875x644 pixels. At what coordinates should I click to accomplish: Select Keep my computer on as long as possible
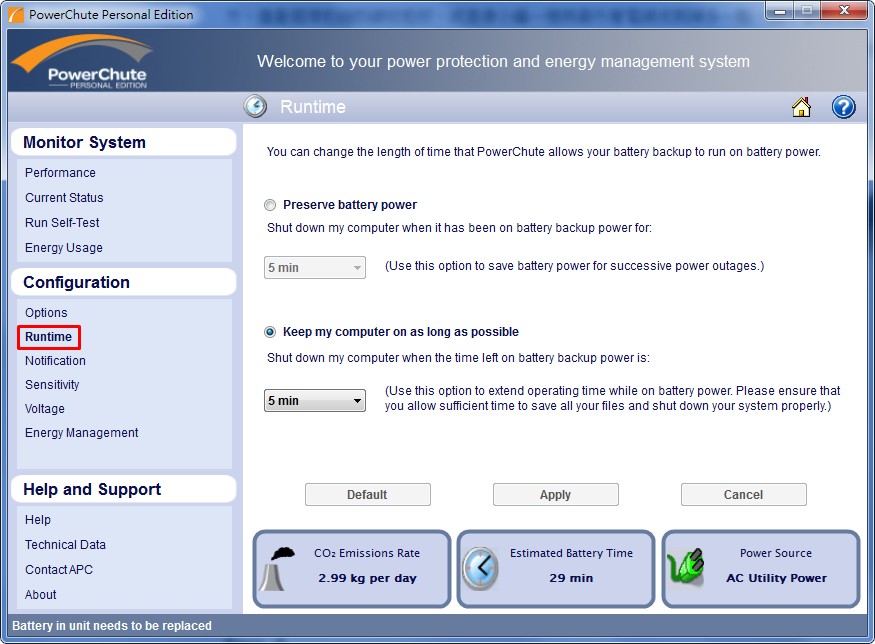(270, 332)
